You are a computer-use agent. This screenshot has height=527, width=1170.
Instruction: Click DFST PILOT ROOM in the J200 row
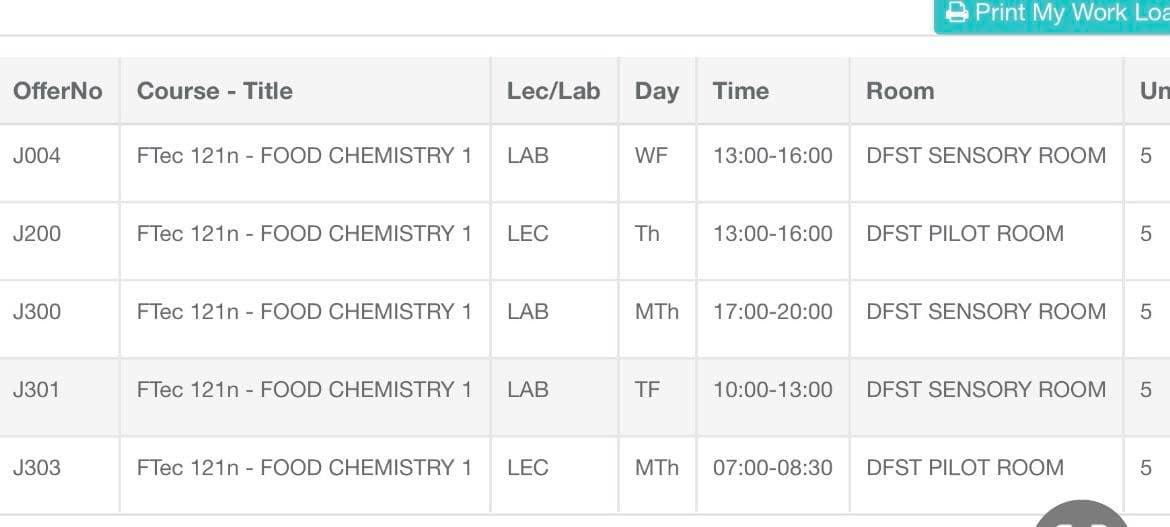965,234
